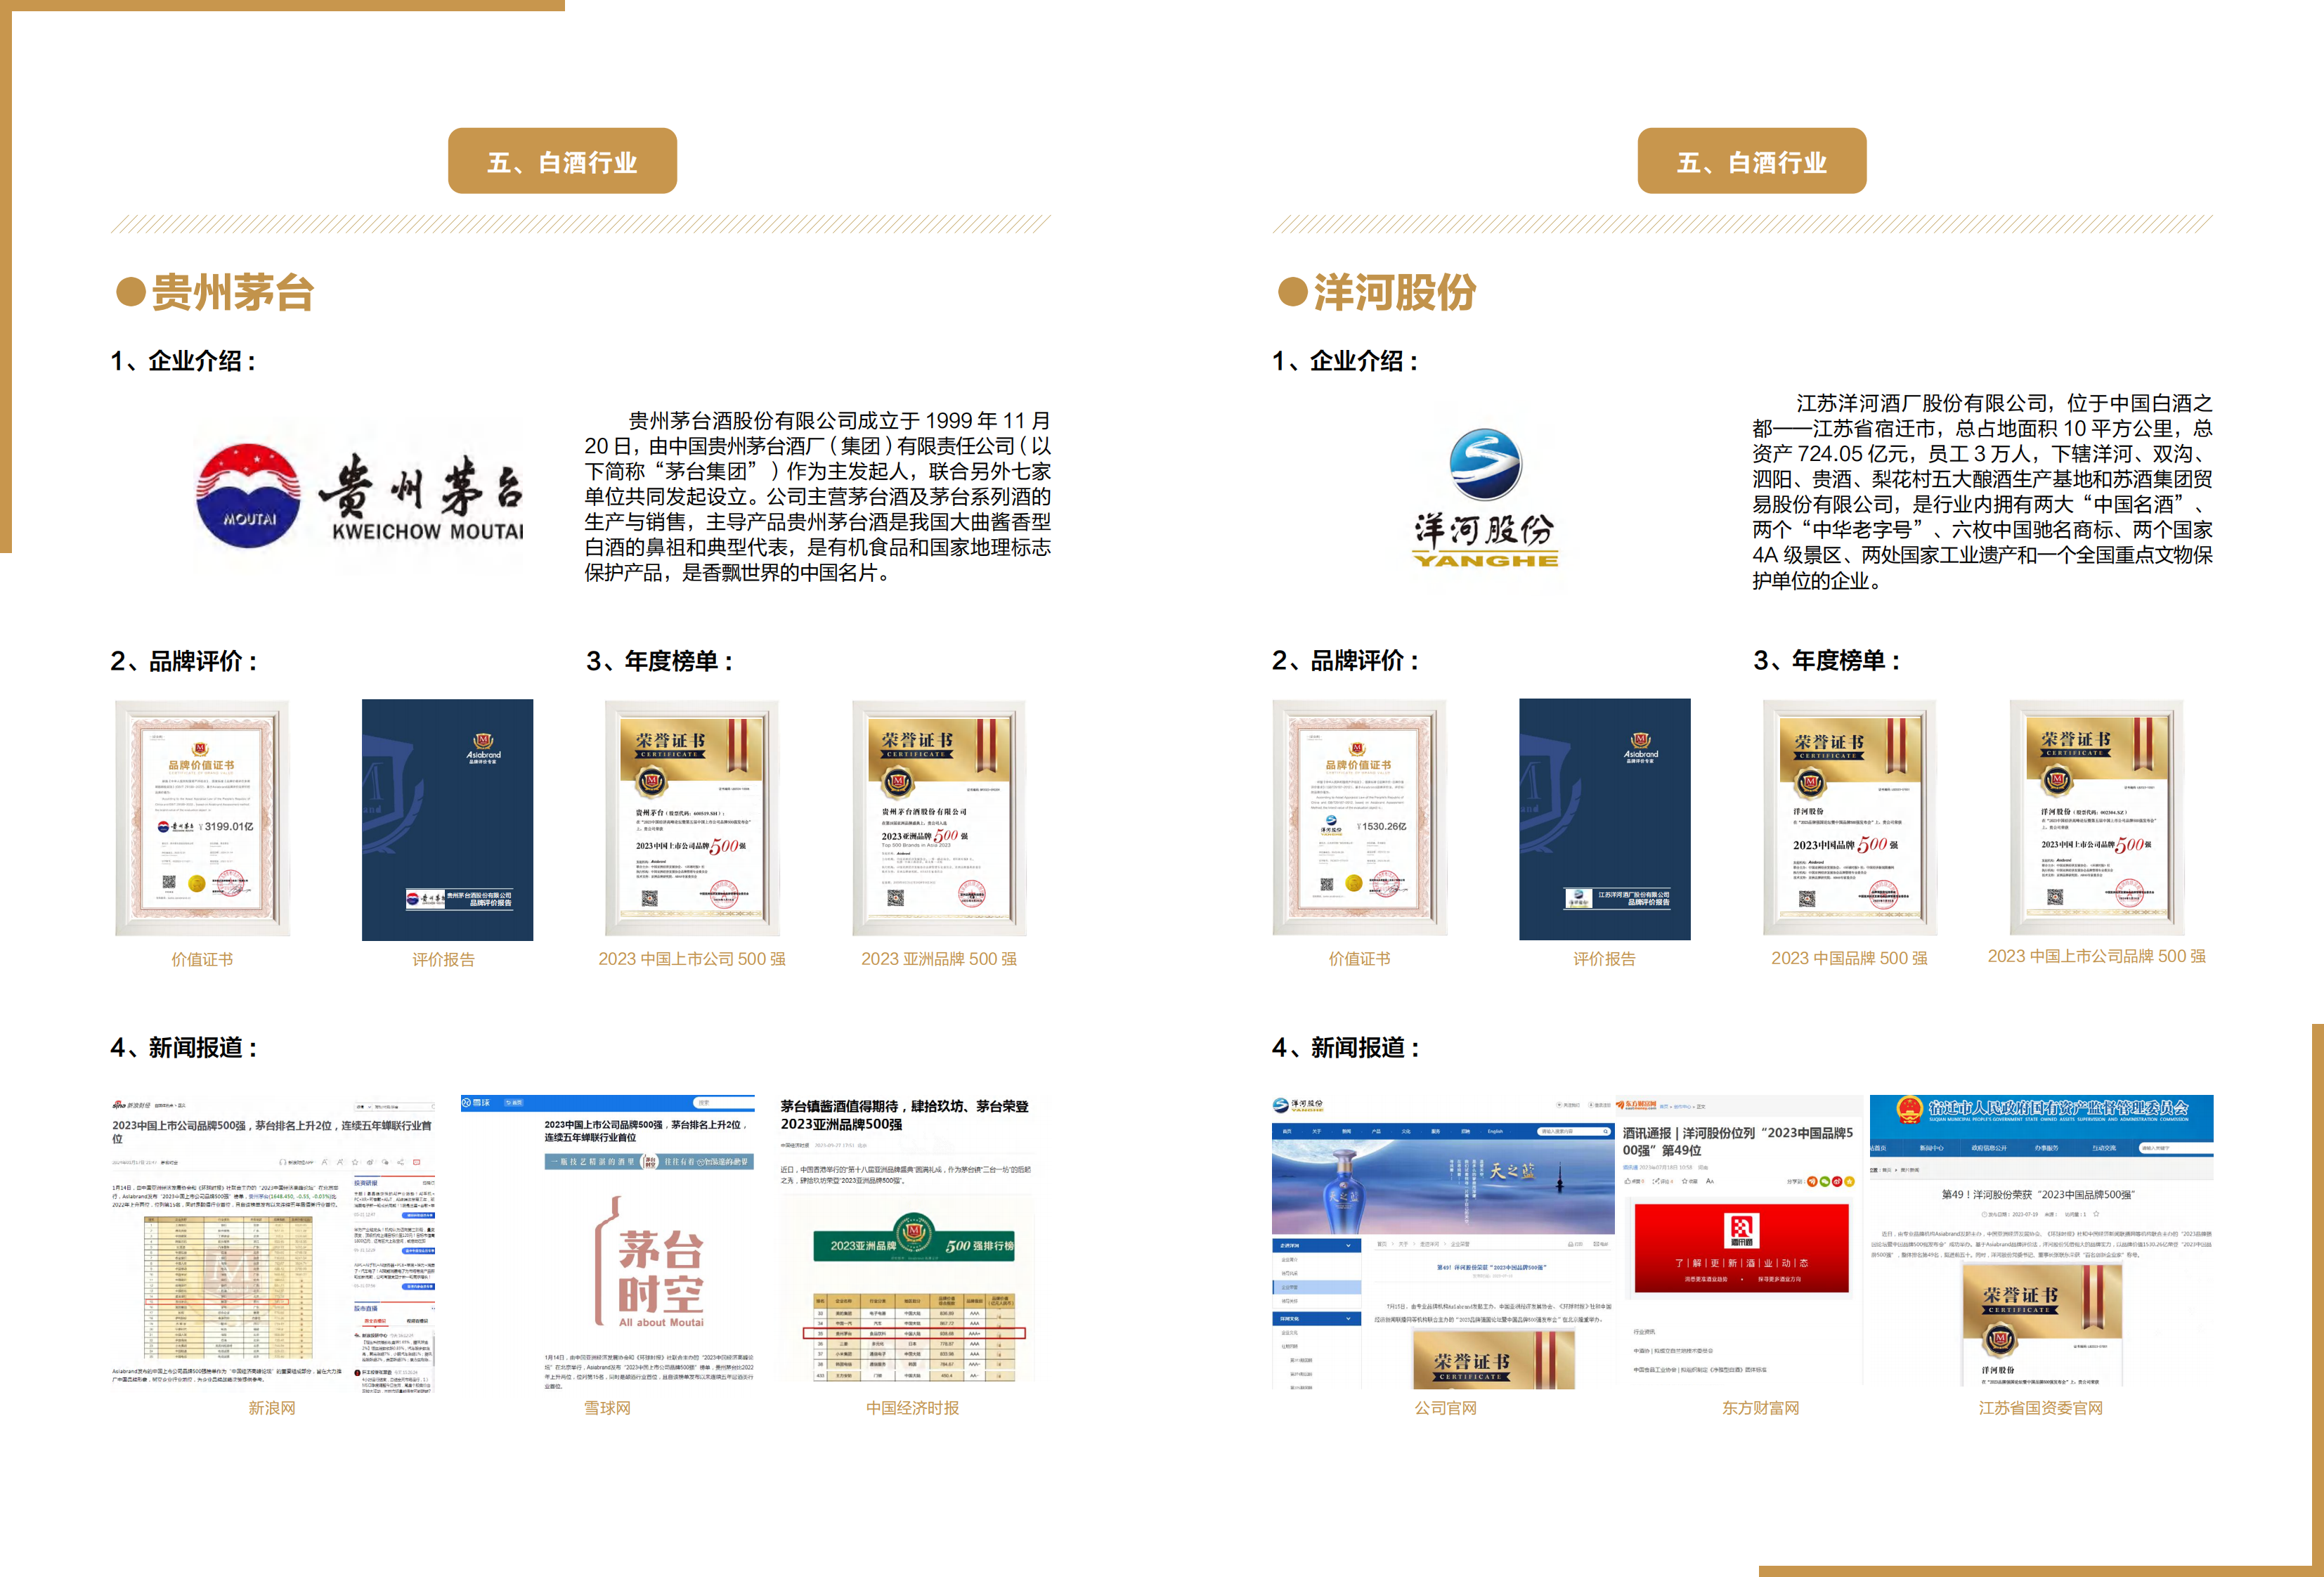
Task: Click the orange bullet before 洋河股份
Action: (1293, 292)
